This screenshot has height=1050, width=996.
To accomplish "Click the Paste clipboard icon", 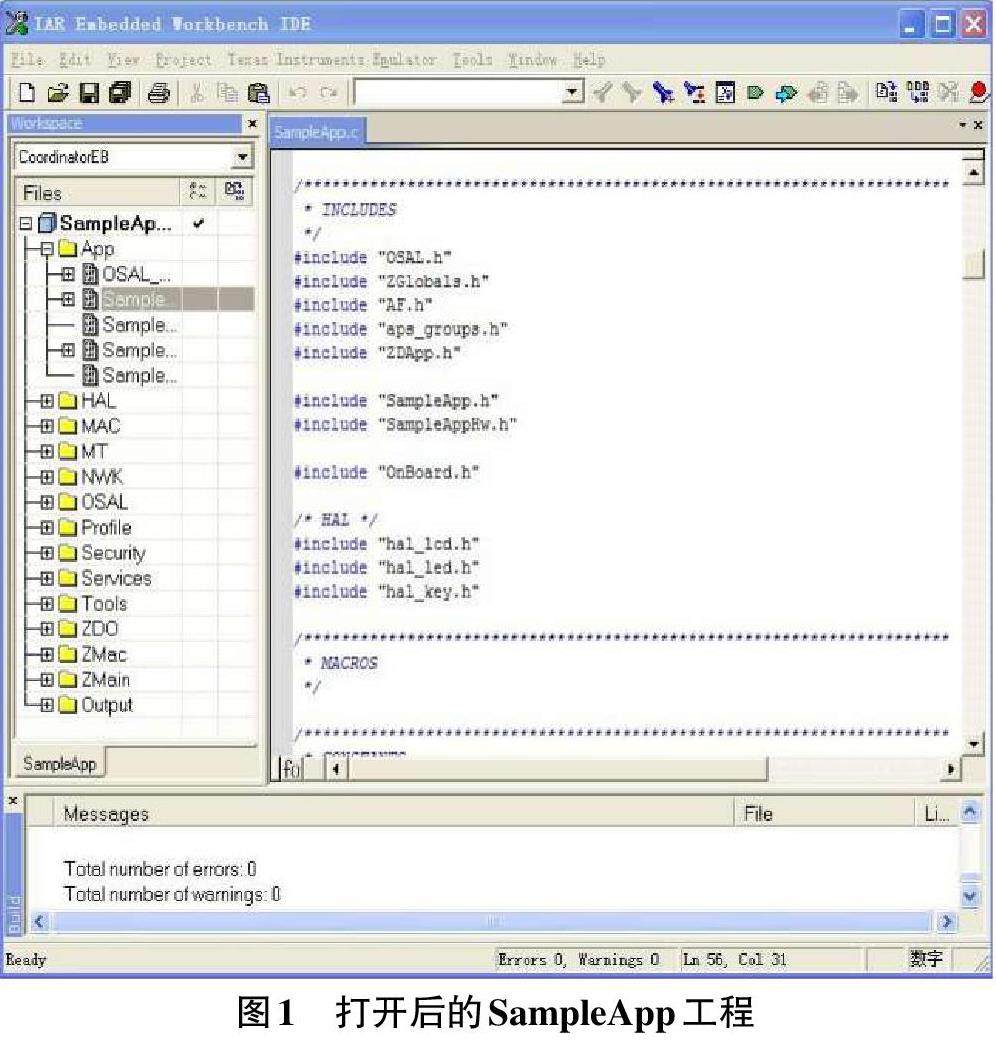I will point(259,92).
